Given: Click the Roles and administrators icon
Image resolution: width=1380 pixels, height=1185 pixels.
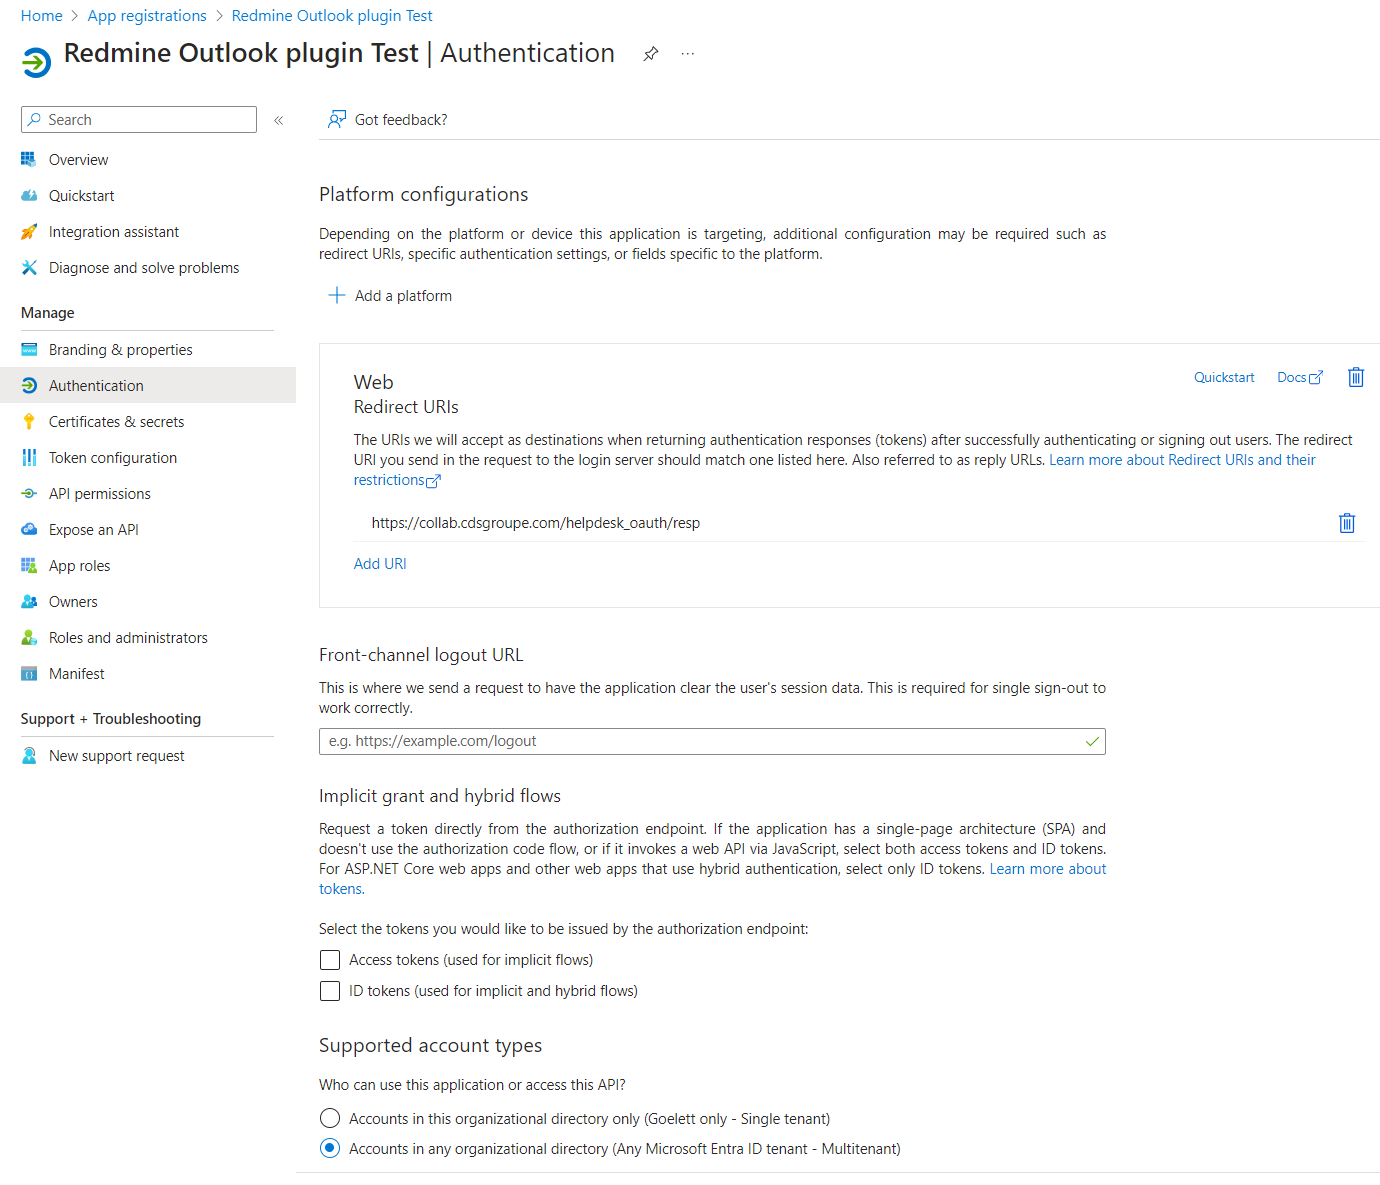Looking at the screenshot, I should [x=29, y=638].
